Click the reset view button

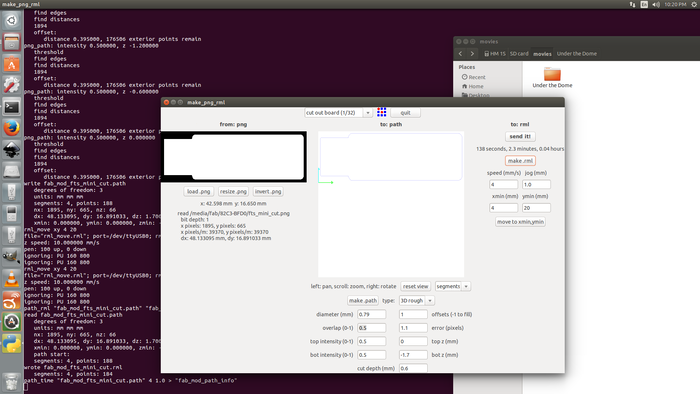coord(415,286)
